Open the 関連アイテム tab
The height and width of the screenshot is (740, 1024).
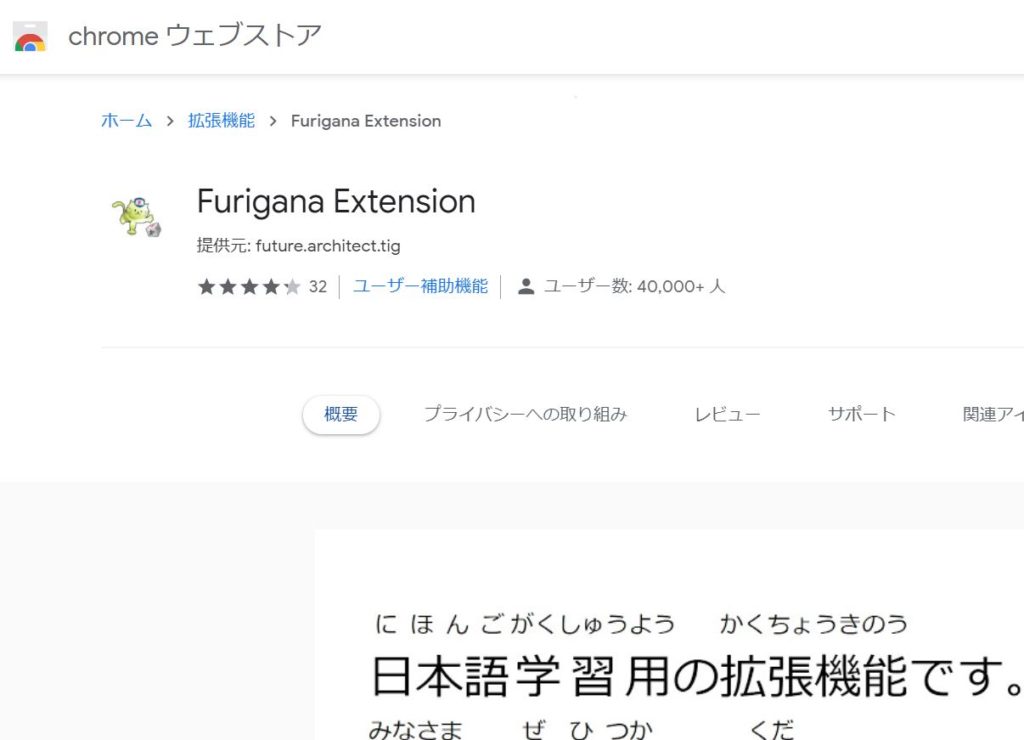pos(993,414)
